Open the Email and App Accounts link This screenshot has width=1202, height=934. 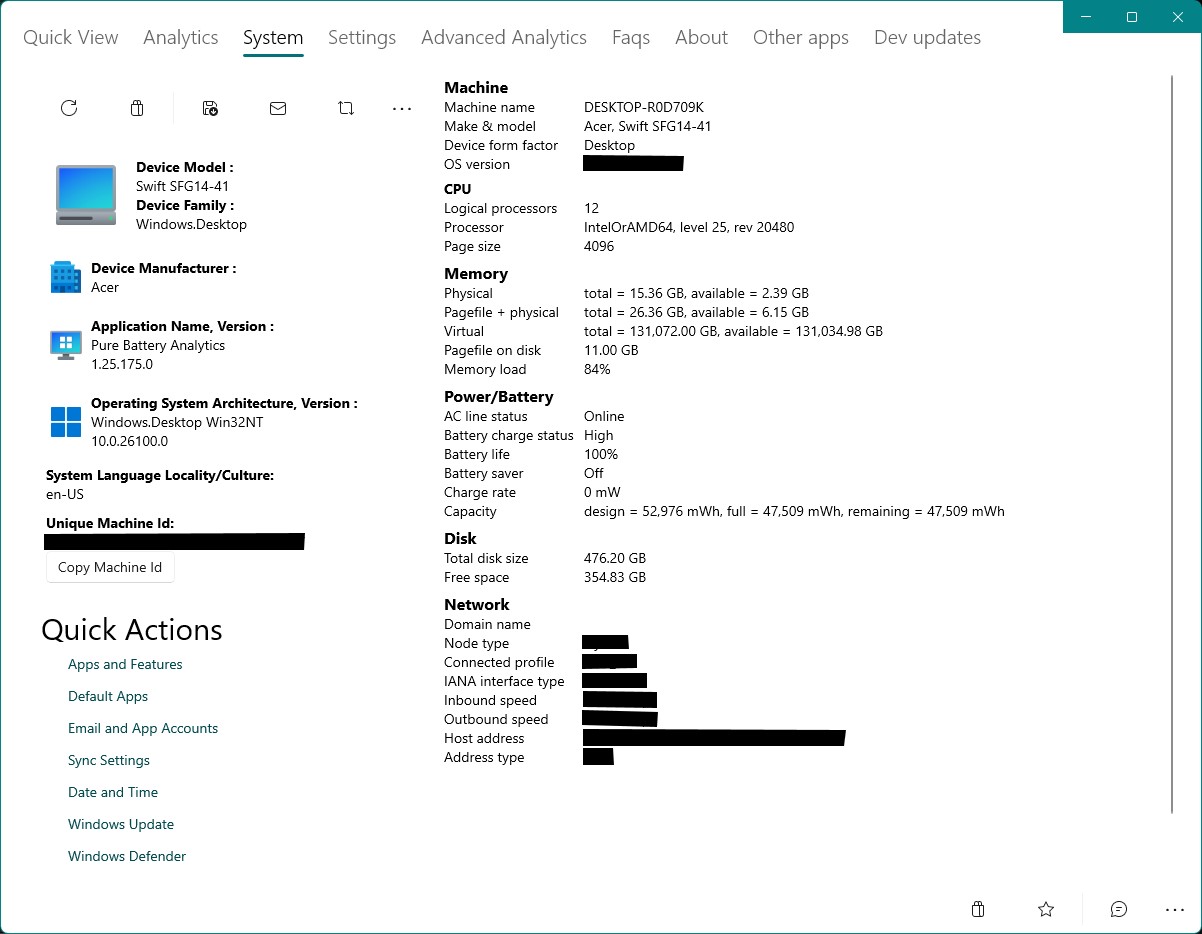pyautogui.click(x=143, y=728)
